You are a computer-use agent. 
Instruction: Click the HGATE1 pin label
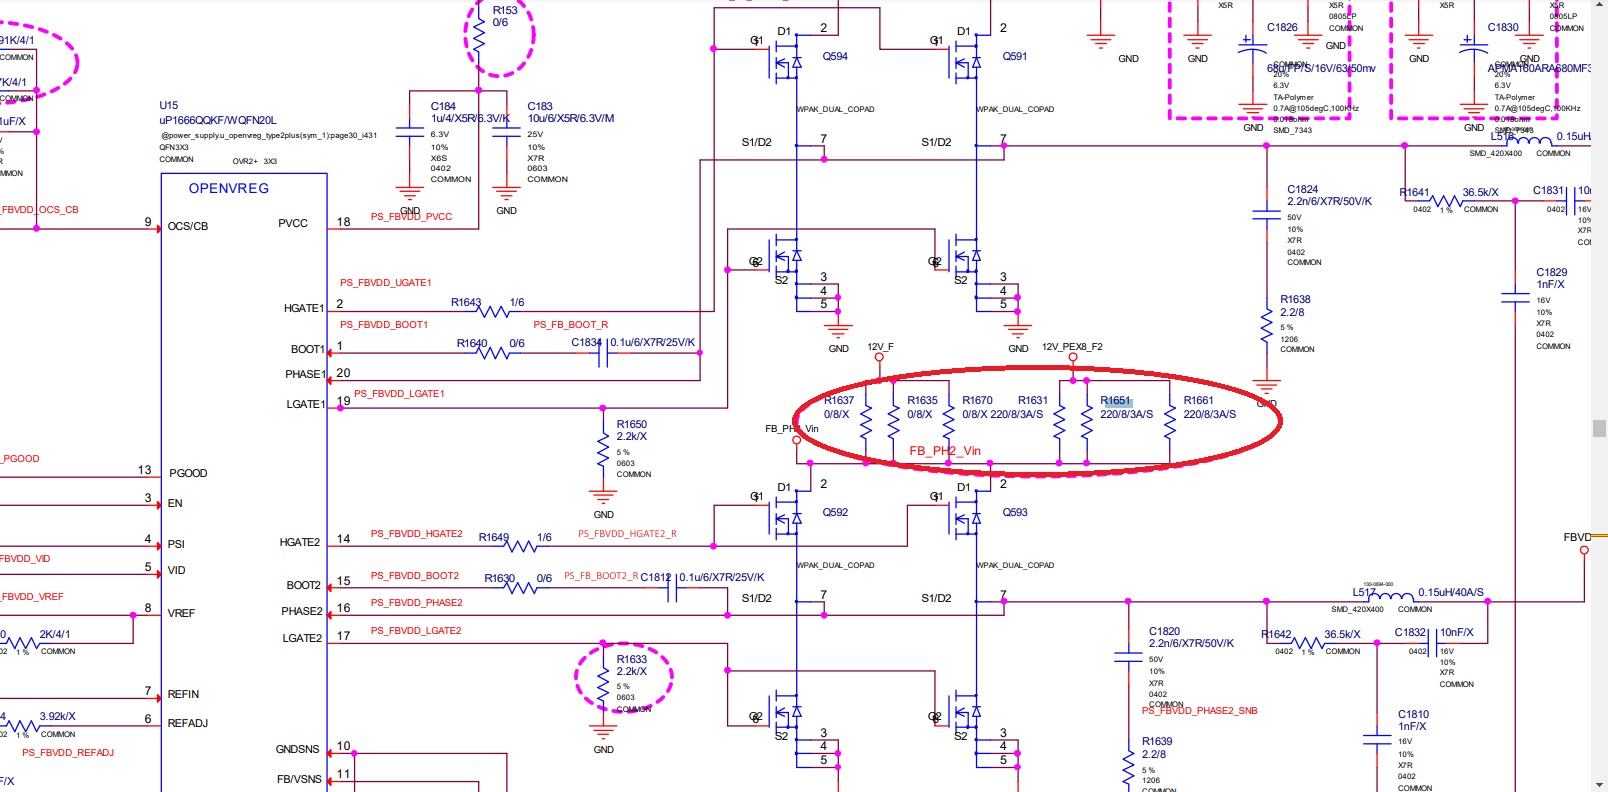click(x=304, y=308)
